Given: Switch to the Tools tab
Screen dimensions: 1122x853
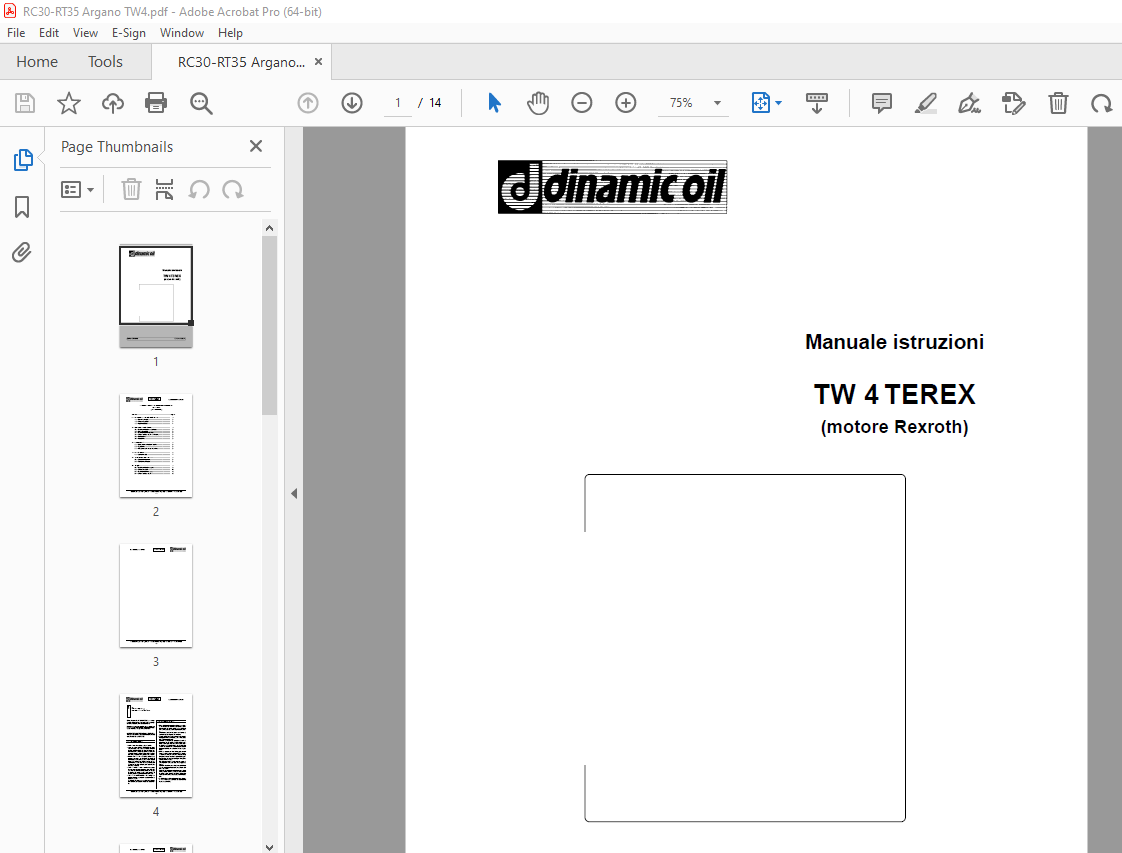Looking at the screenshot, I should 105,62.
